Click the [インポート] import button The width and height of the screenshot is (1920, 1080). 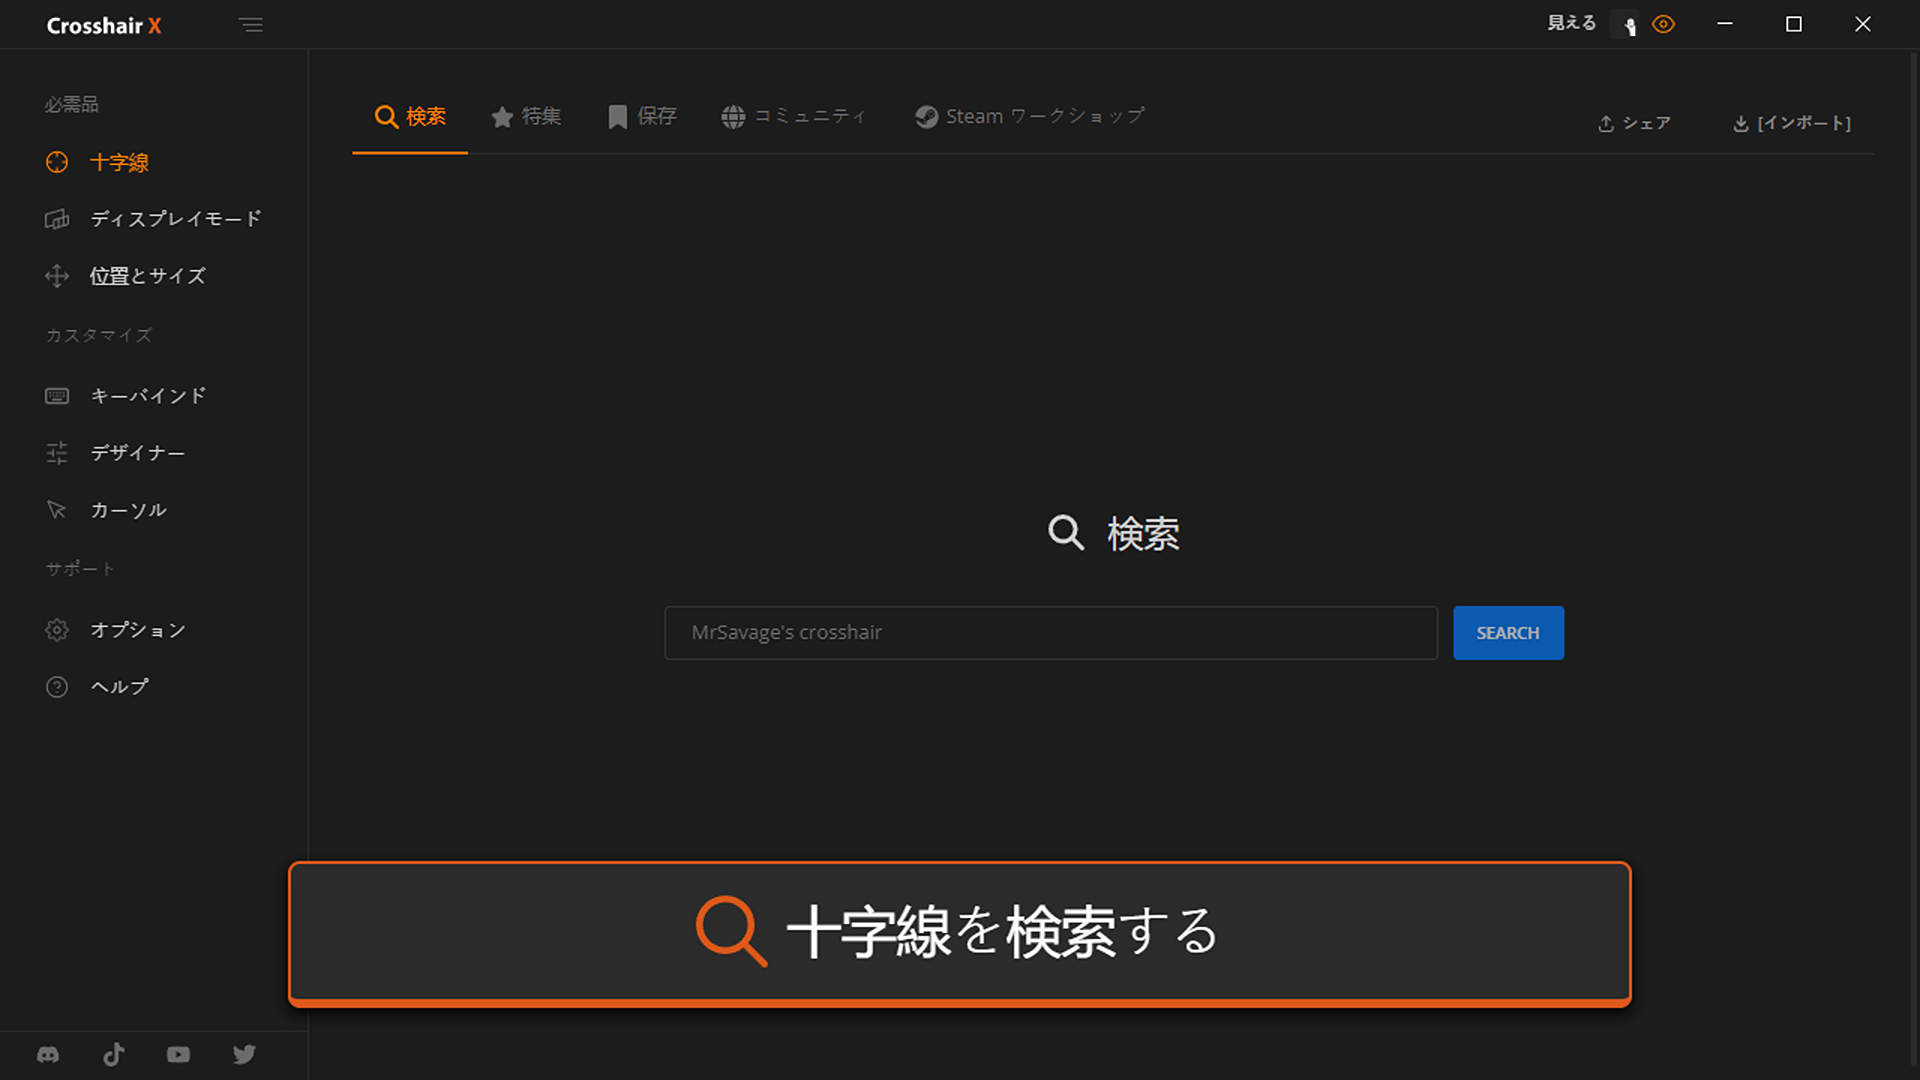click(1792, 123)
